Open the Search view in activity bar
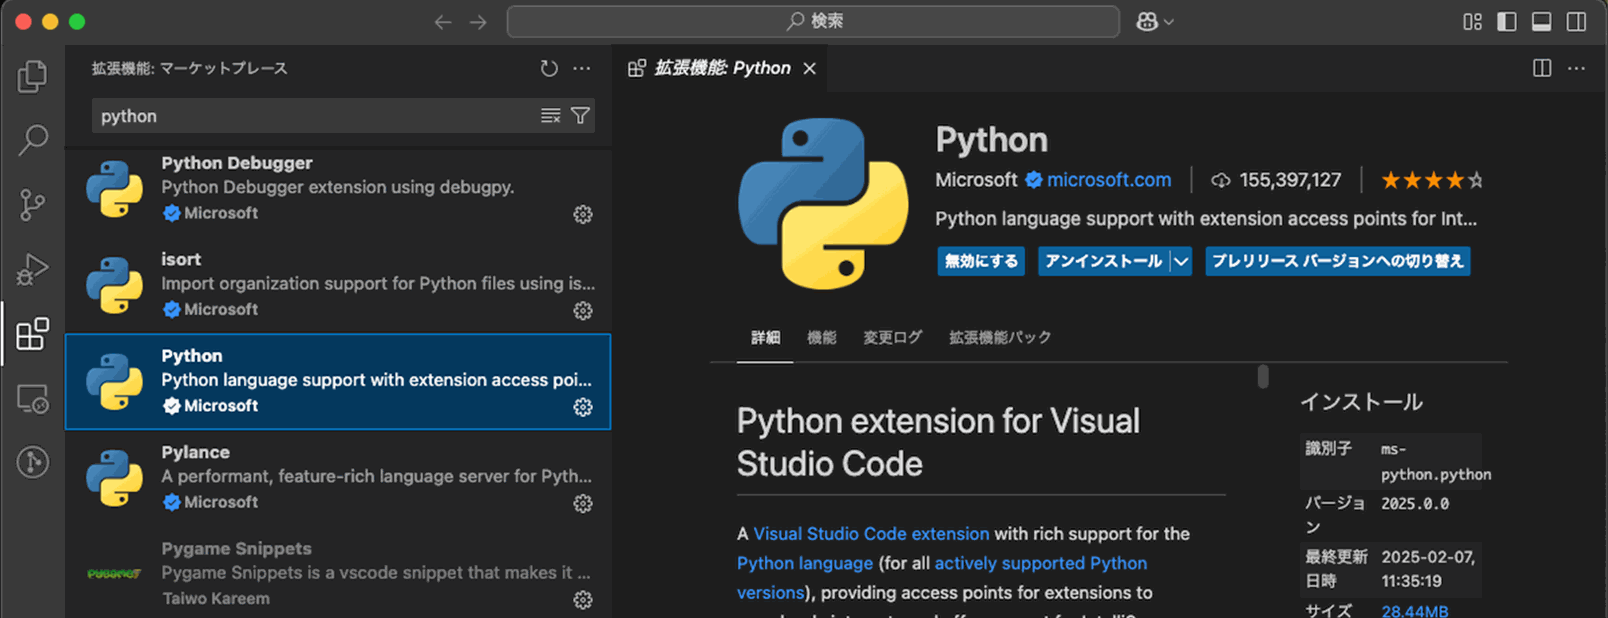1608x618 pixels. (x=32, y=140)
